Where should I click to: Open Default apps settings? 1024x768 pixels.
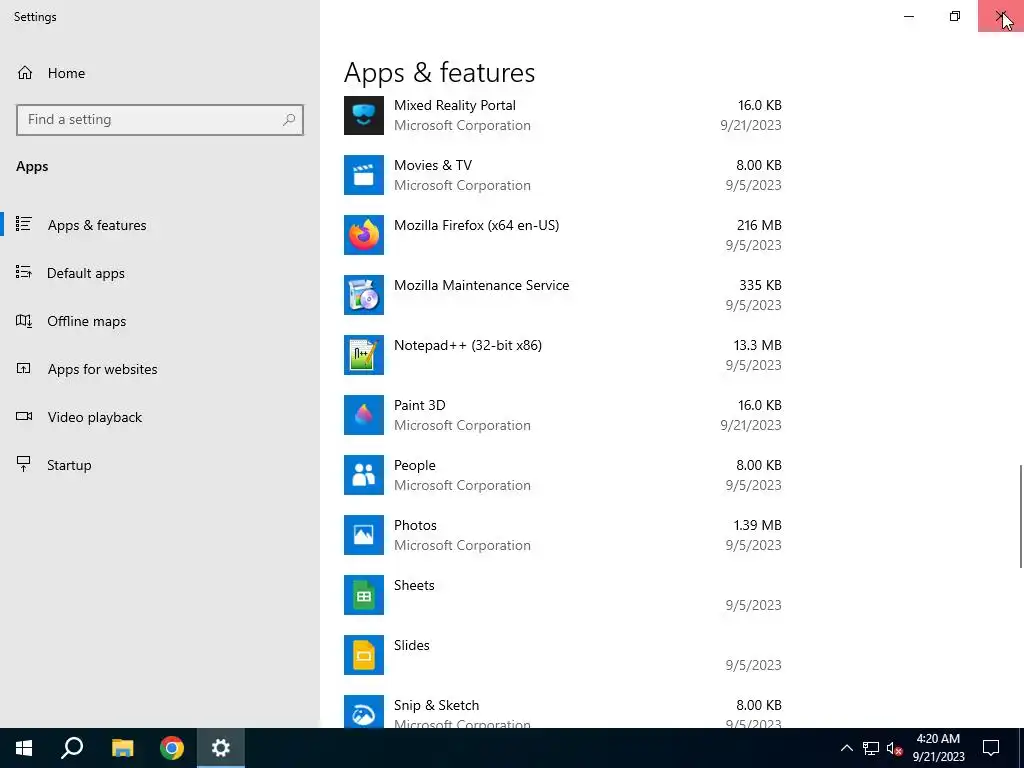pos(160,273)
